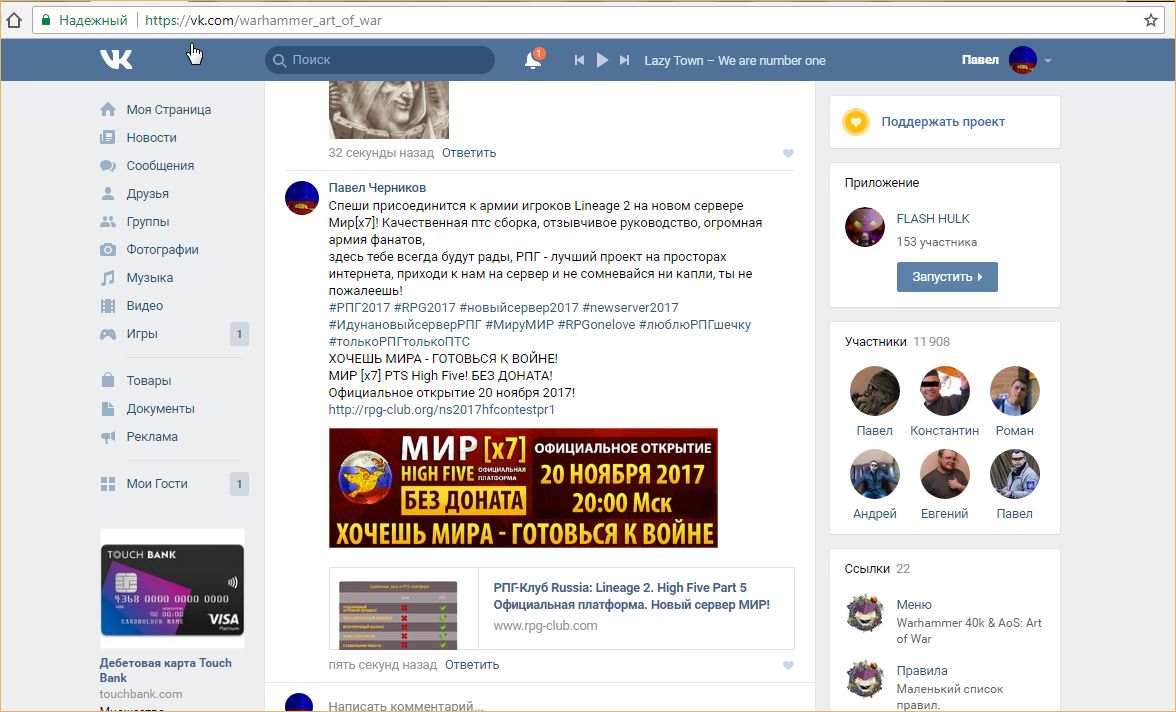This screenshot has height=712, width=1176.
Task: Focus the Поиск search field
Action: point(380,60)
